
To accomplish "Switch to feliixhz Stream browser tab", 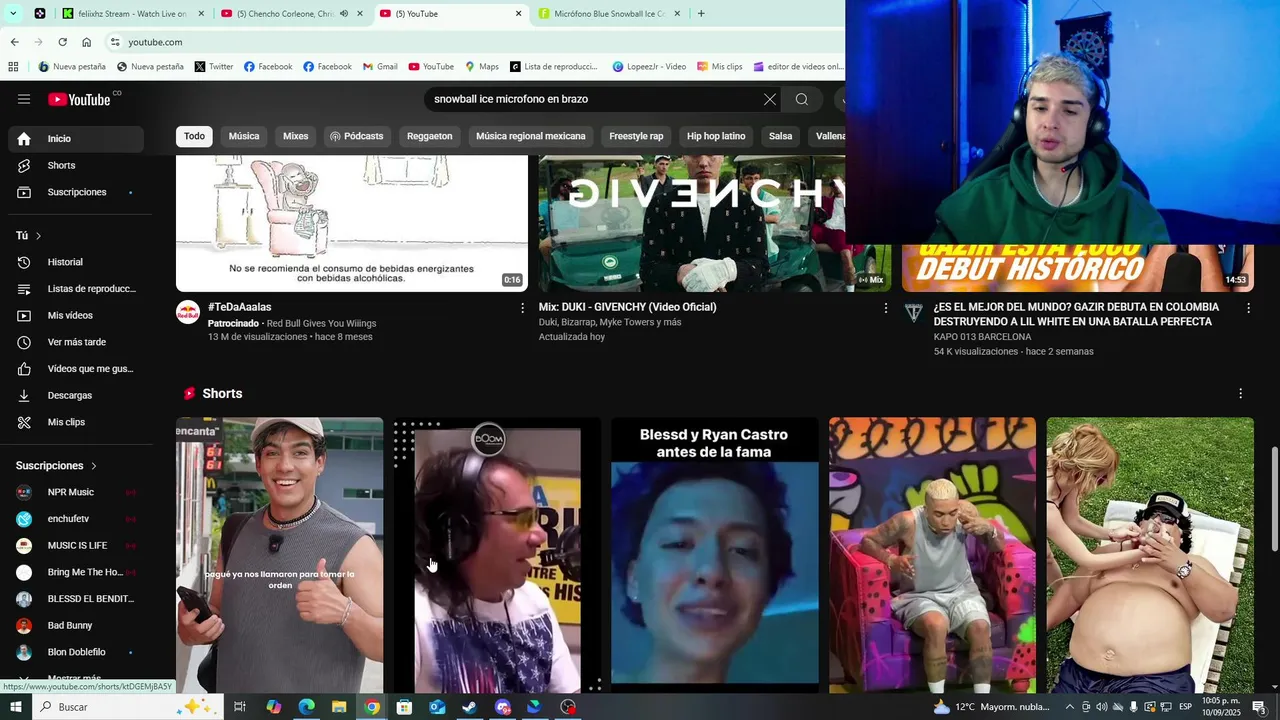I will (x=130, y=14).
